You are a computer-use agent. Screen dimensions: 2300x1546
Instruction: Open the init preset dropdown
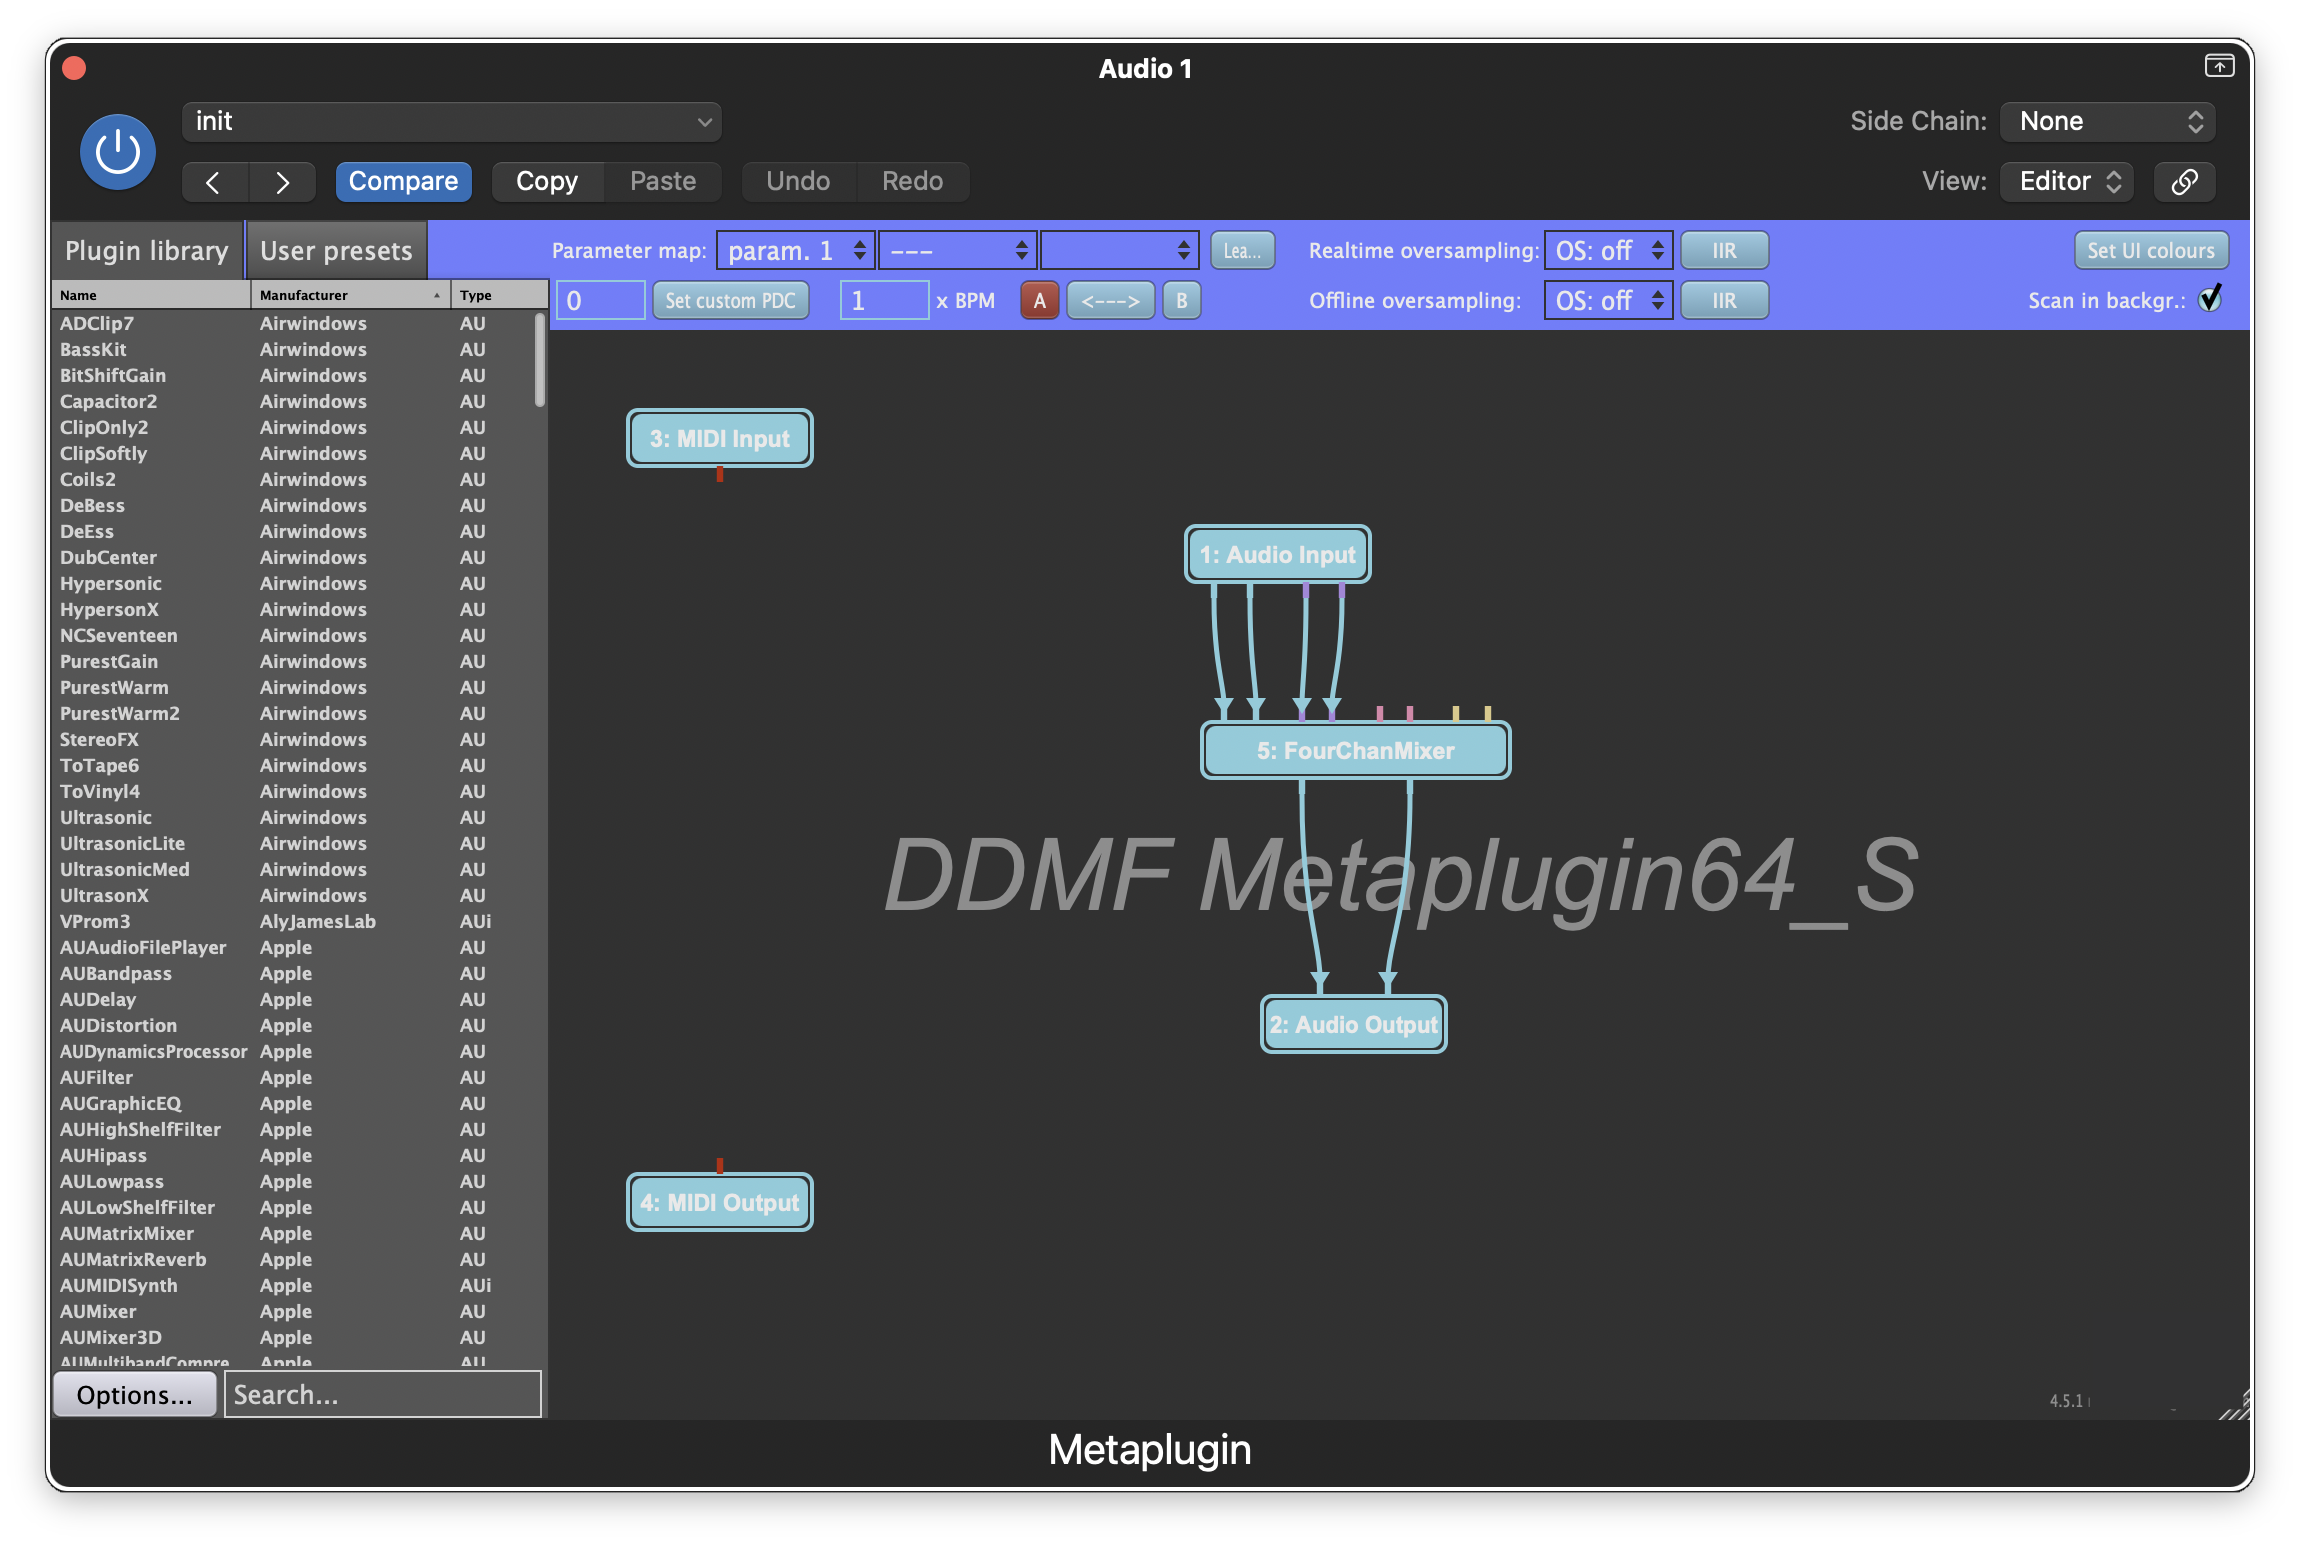point(452,122)
